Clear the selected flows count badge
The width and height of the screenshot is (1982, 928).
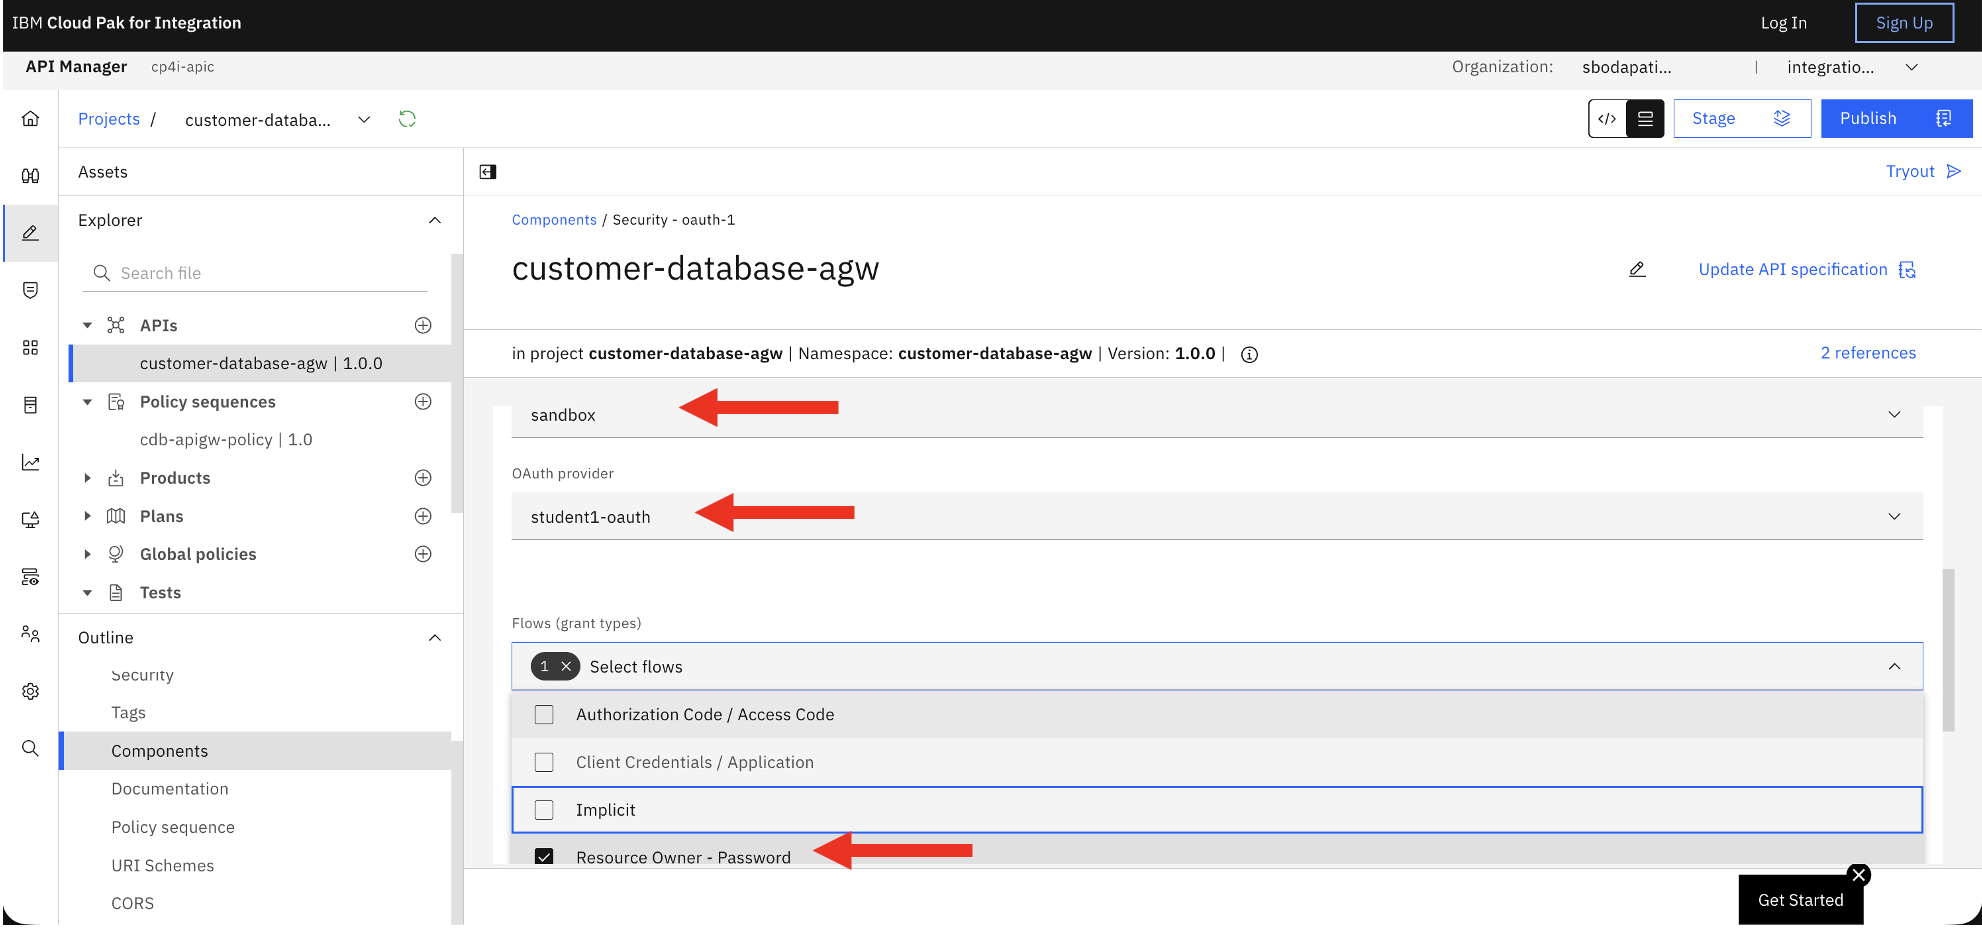pos(566,667)
